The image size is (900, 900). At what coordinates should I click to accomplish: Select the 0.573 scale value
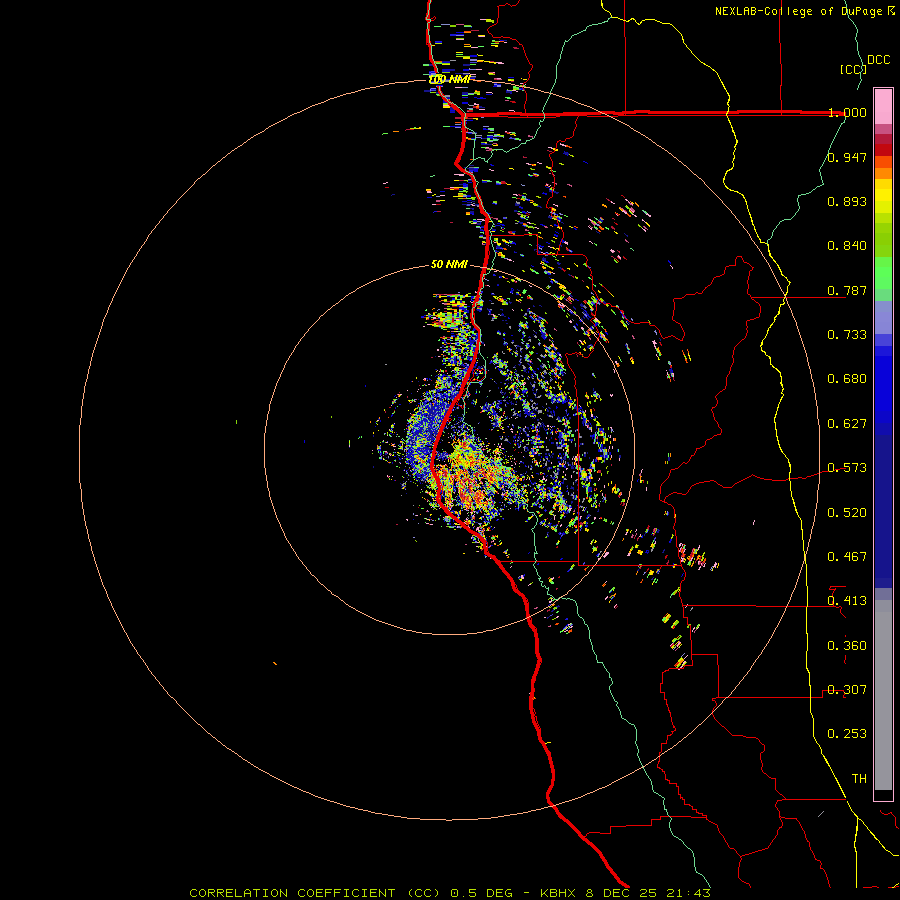pyautogui.click(x=847, y=468)
